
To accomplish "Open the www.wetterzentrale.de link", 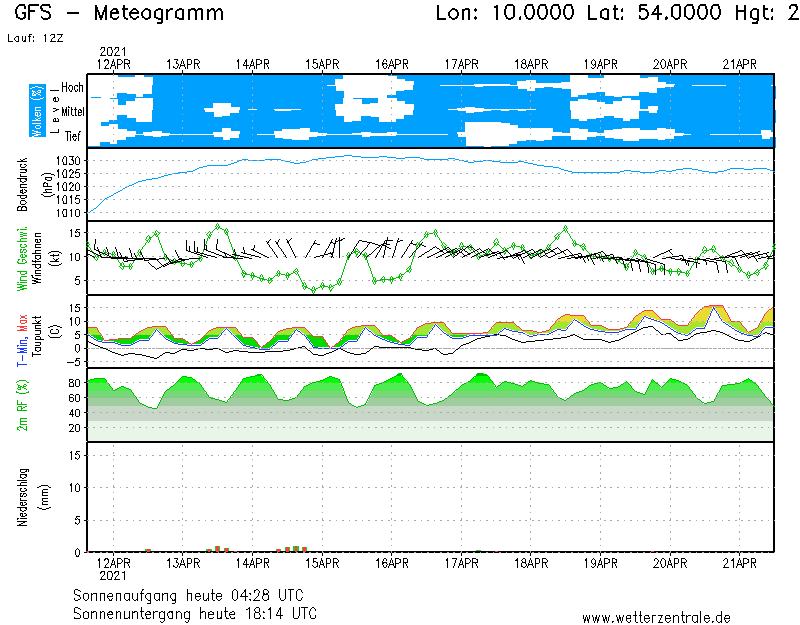I will pyautogui.click(x=656, y=618).
